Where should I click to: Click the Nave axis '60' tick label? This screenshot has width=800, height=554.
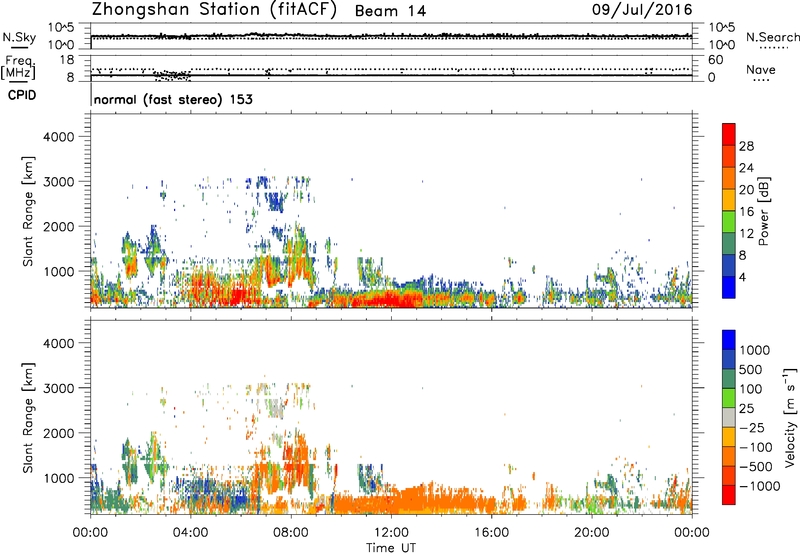point(715,60)
